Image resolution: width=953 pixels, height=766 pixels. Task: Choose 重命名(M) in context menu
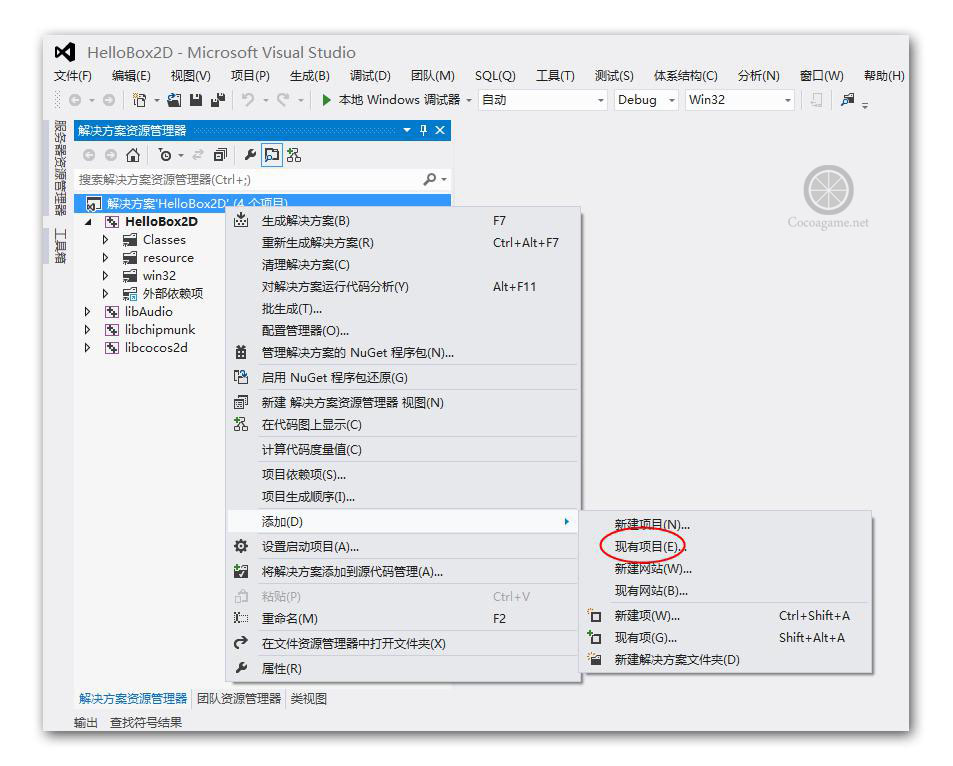[404, 618]
